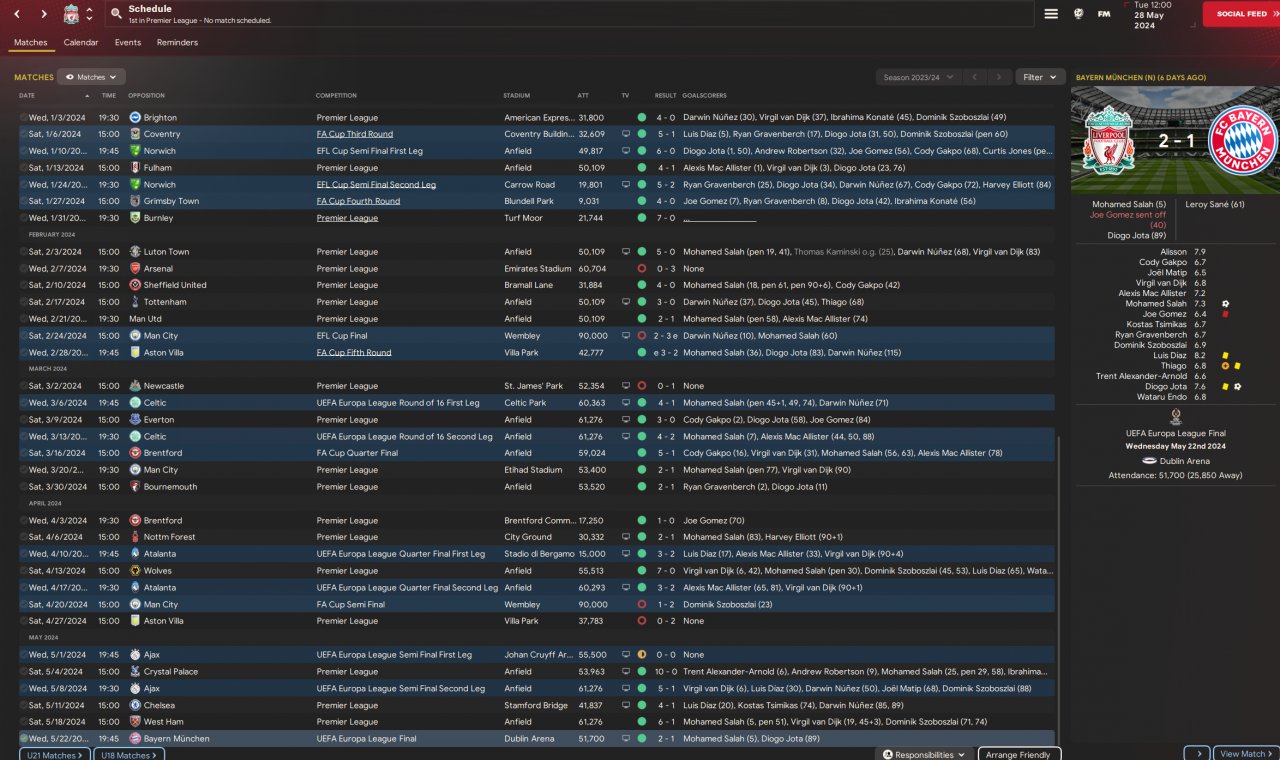Sort by the Stadium column header

[x=517, y=96]
